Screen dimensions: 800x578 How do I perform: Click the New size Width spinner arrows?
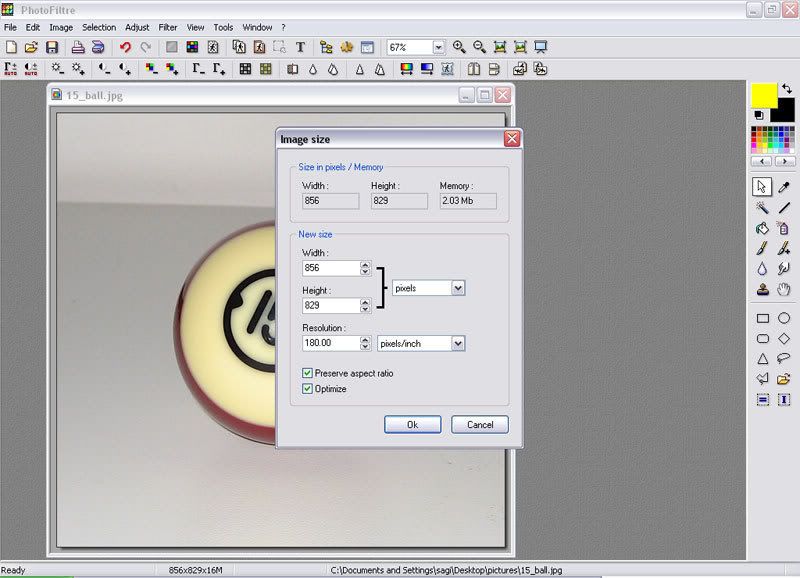[x=365, y=268]
